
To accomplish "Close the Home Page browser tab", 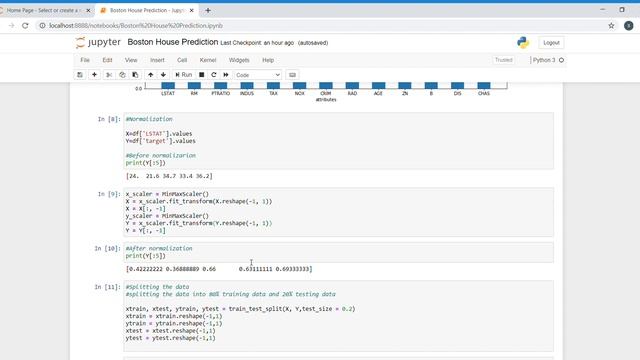I will [x=88, y=10].
